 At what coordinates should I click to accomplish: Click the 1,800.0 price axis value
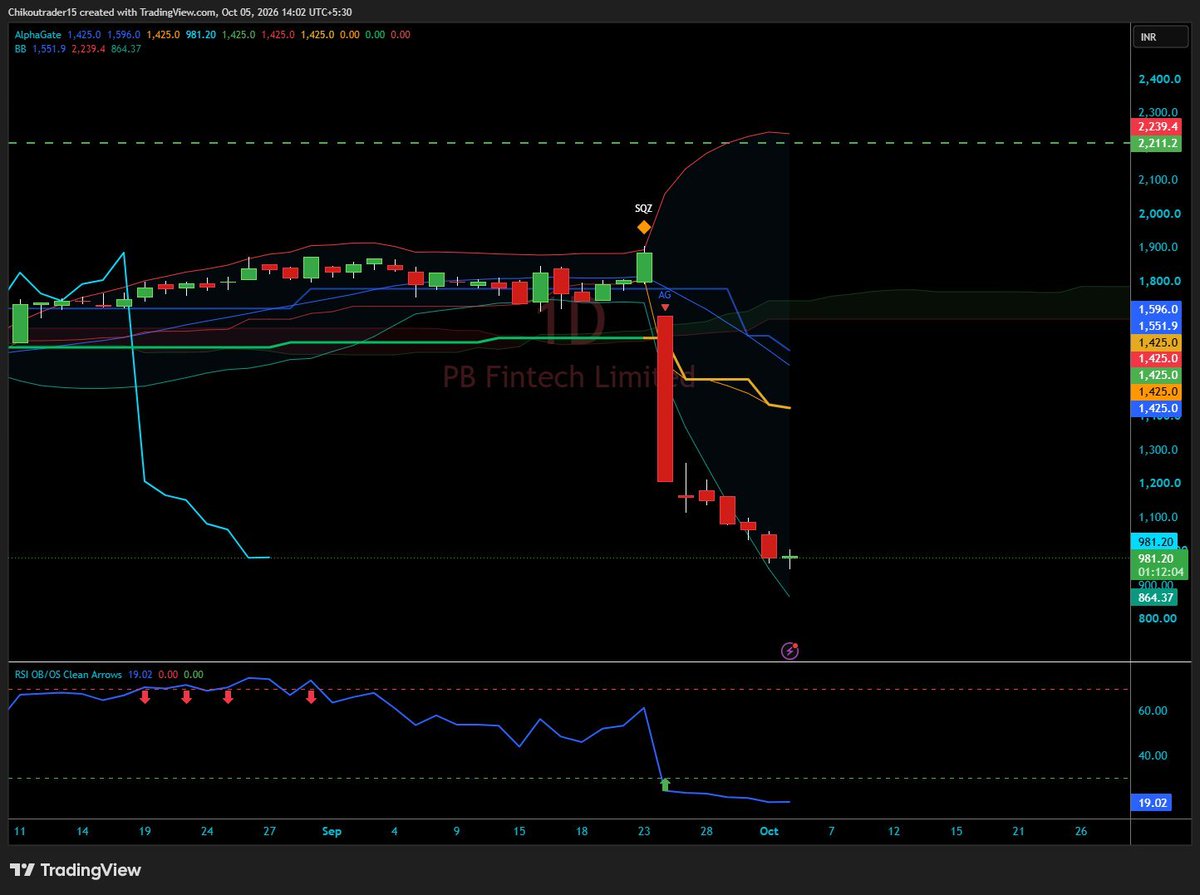(x=1160, y=282)
